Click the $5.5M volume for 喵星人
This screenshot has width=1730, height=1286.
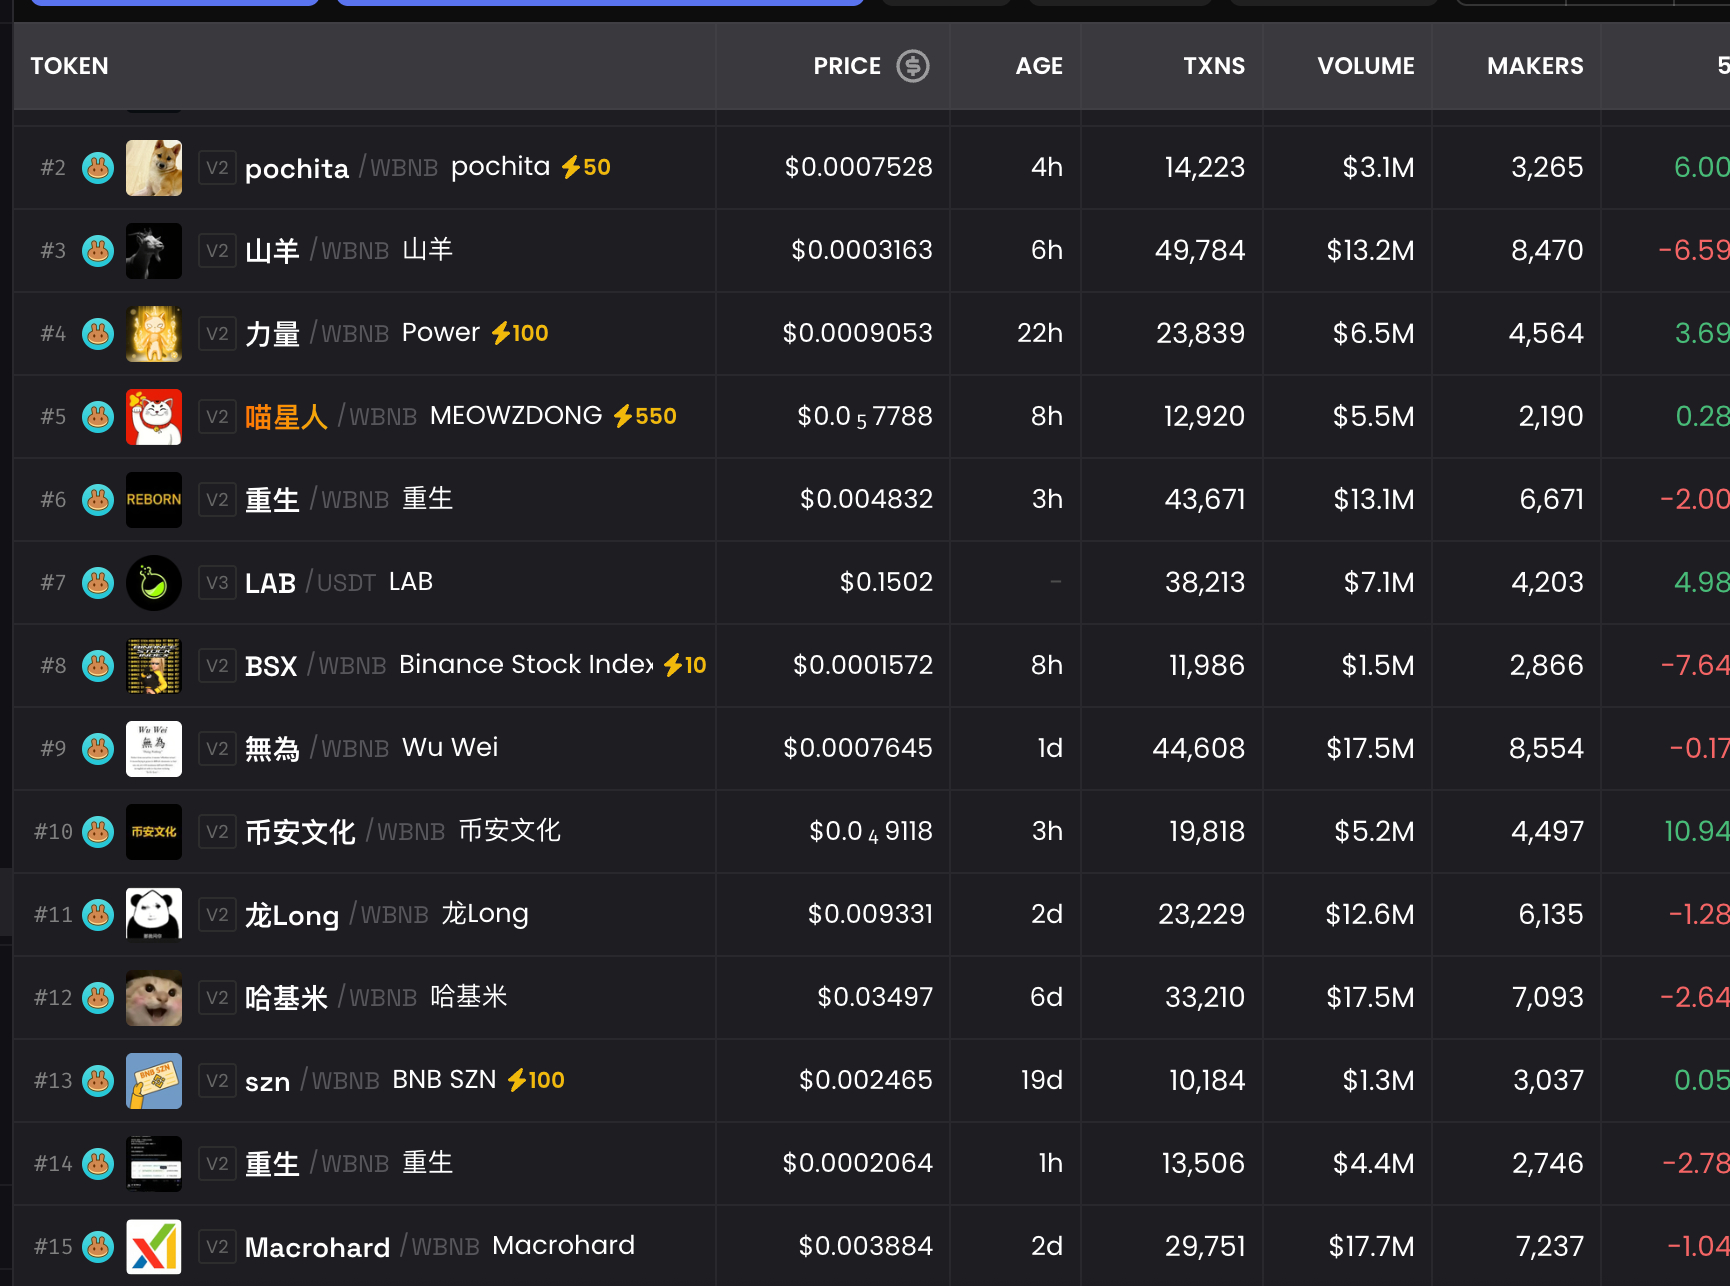[x=1373, y=416]
